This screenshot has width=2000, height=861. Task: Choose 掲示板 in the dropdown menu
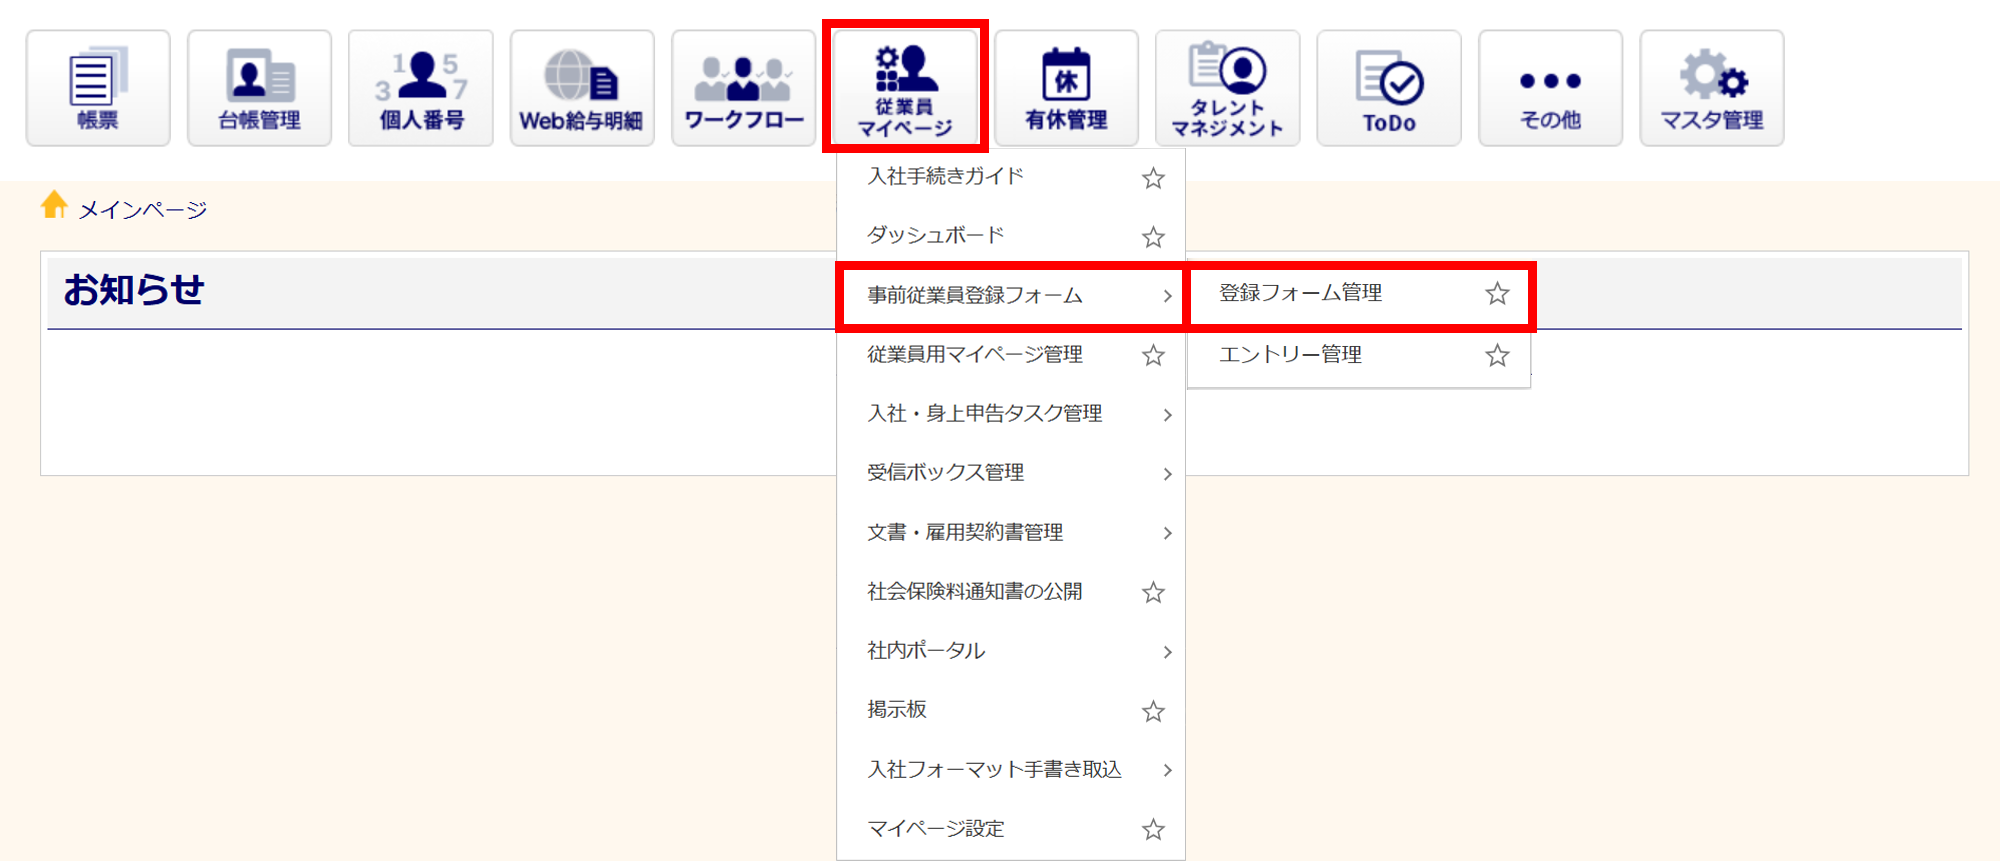click(x=897, y=710)
